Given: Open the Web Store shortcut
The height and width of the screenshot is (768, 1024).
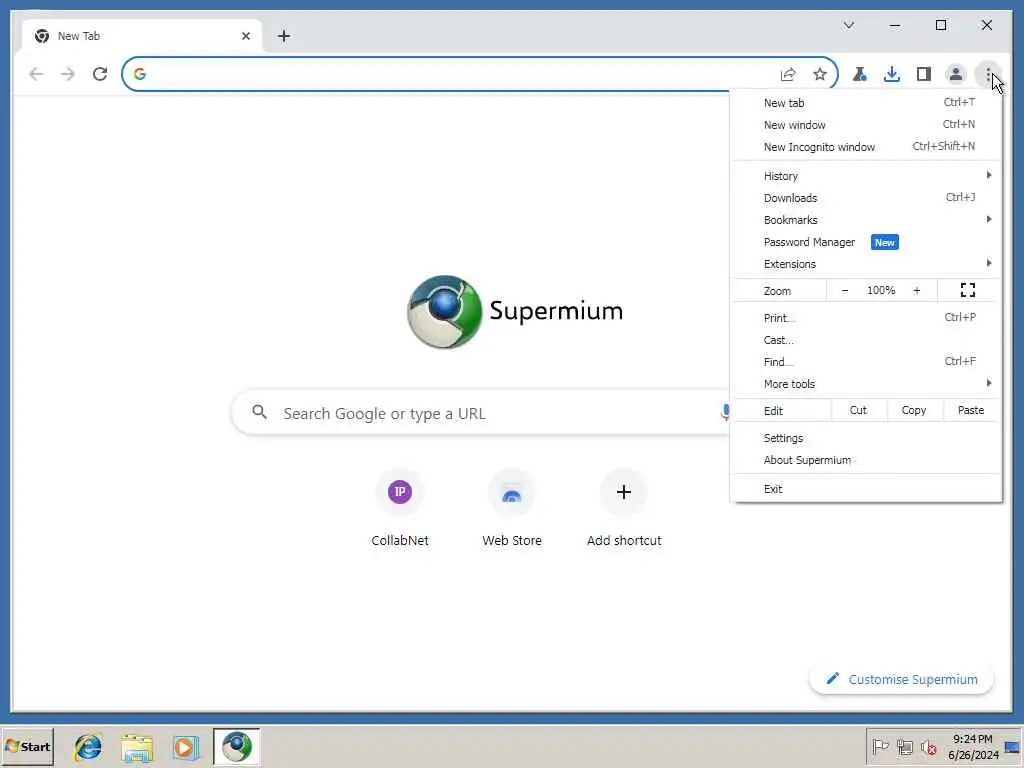Looking at the screenshot, I should 512,509.
